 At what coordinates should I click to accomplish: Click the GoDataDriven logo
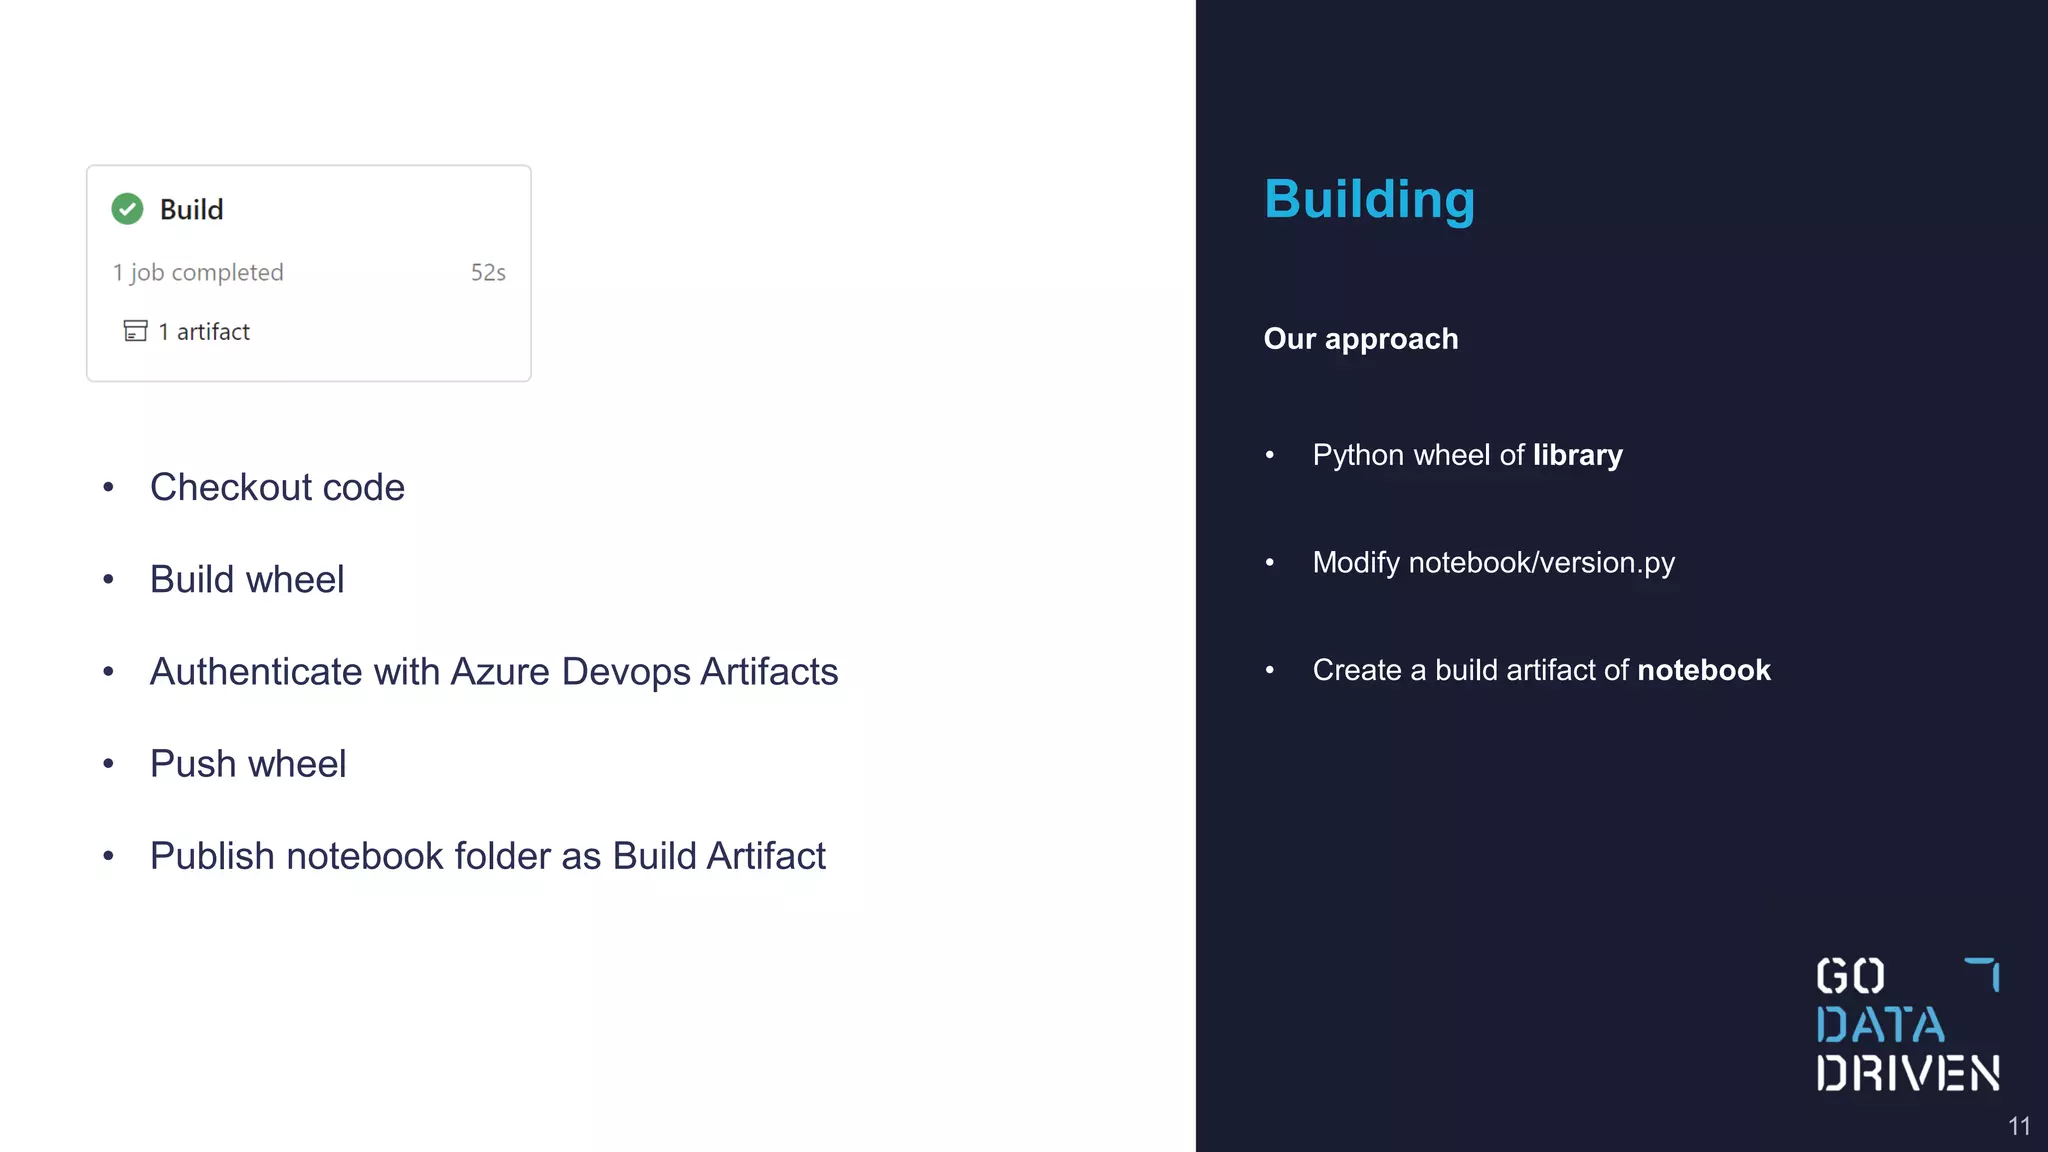click(x=1908, y=1024)
